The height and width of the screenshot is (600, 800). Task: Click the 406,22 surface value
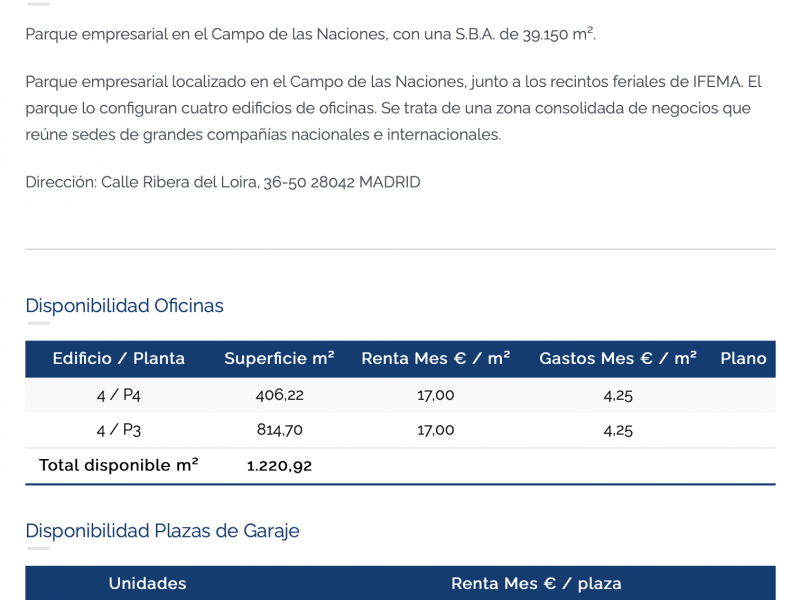(x=280, y=395)
